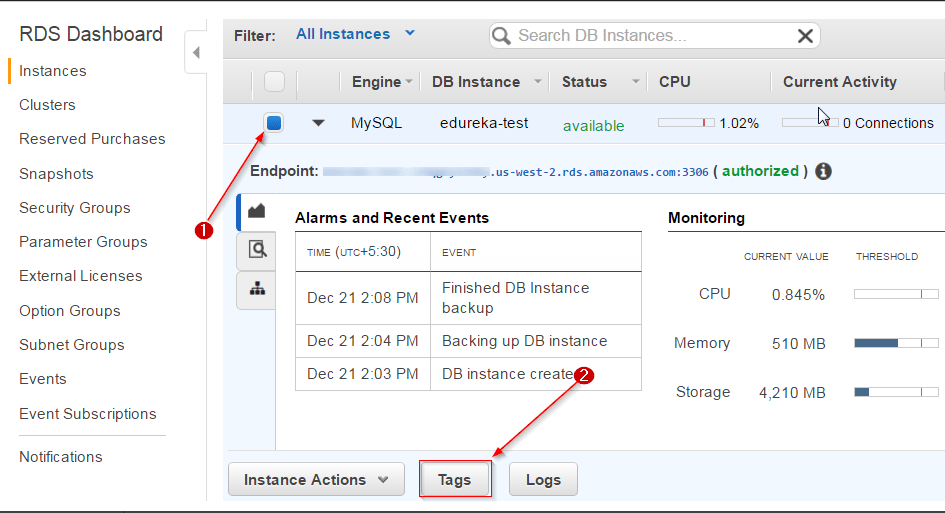The height and width of the screenshot is (513, 945).
Task: Click the Memory threshold bar
Action: coord(896,343)
